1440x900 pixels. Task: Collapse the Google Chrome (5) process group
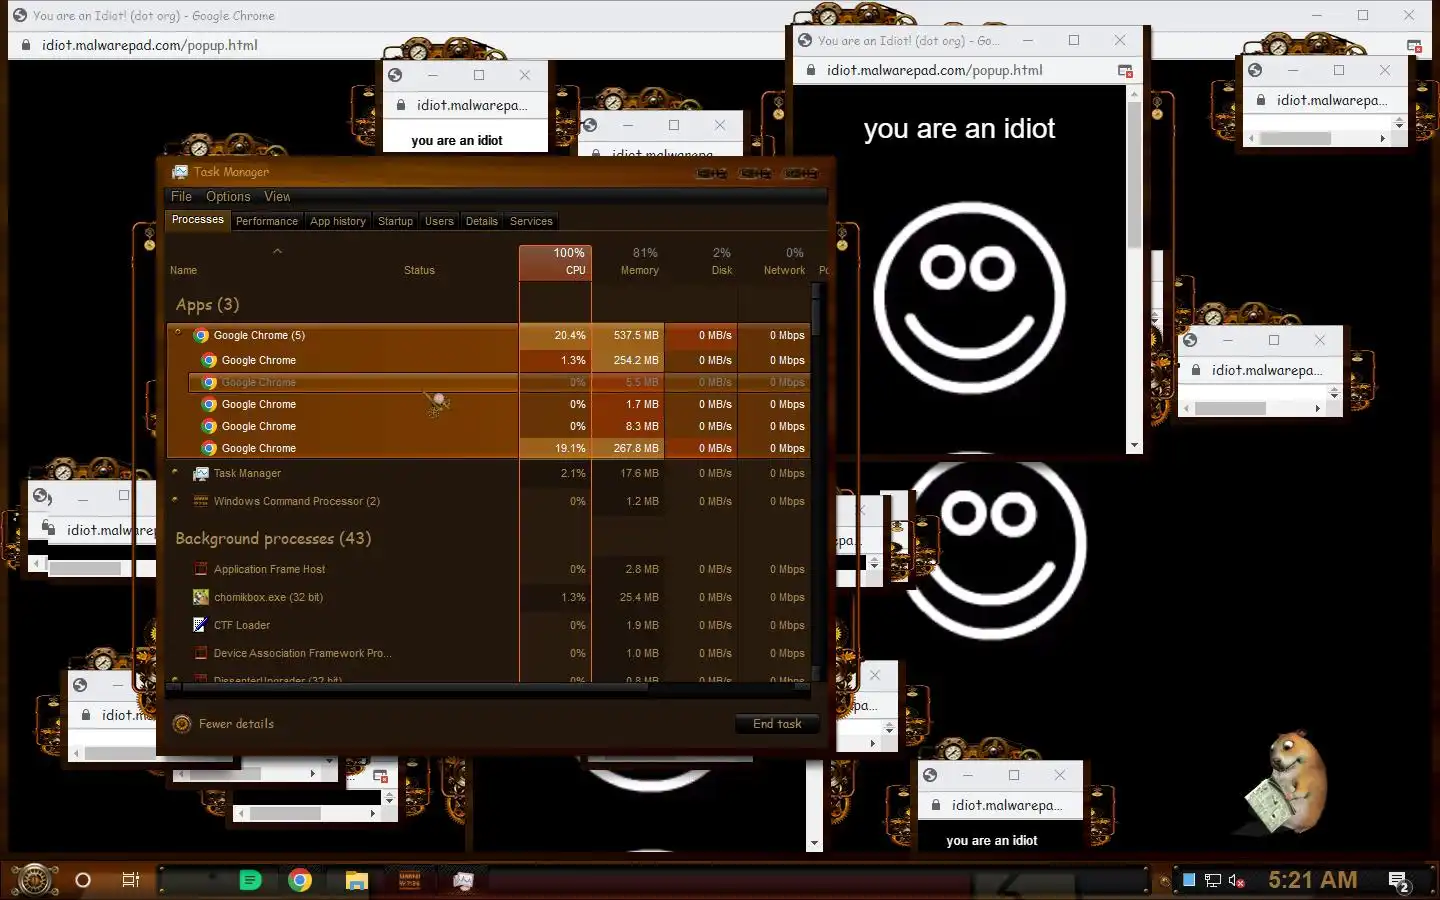[178, 334]
